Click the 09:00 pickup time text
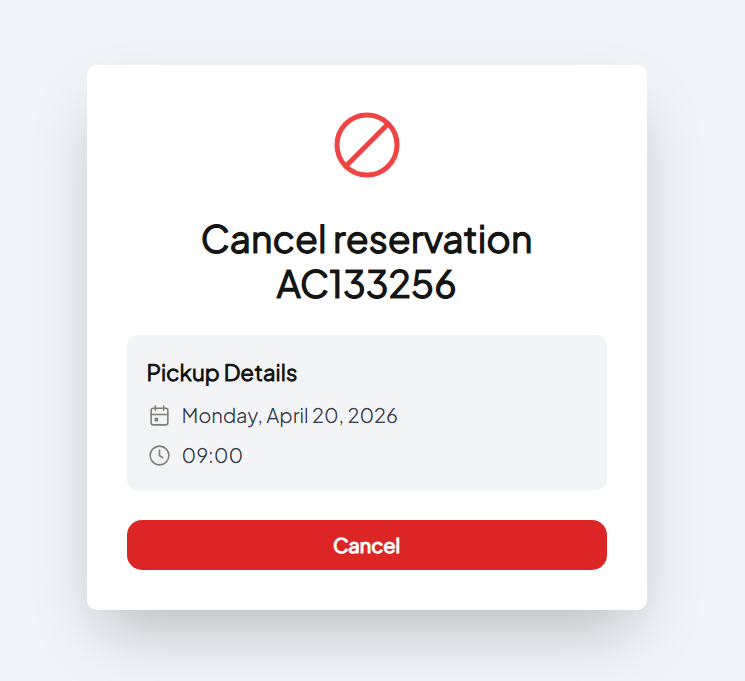Viewport: 745px width, 681px height. click(212, 456)
